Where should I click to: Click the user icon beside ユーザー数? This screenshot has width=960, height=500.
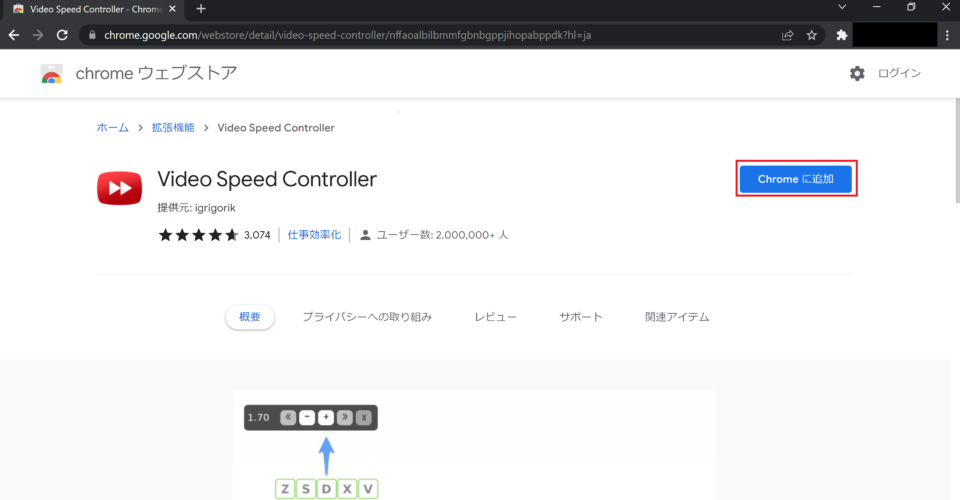[366, 235]
